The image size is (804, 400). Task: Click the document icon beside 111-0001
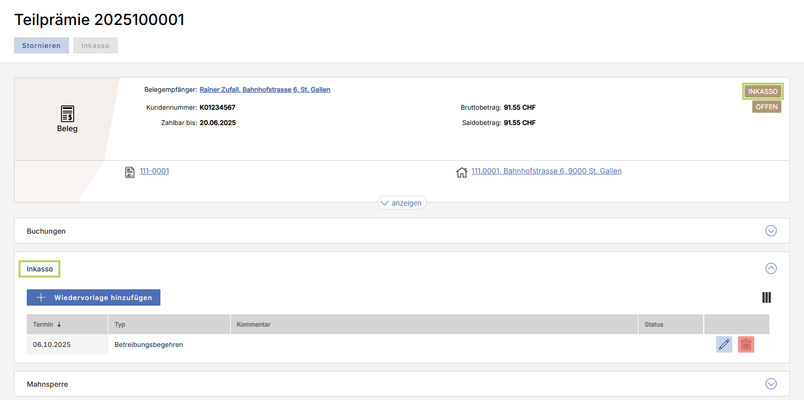(x=130, y=172)
